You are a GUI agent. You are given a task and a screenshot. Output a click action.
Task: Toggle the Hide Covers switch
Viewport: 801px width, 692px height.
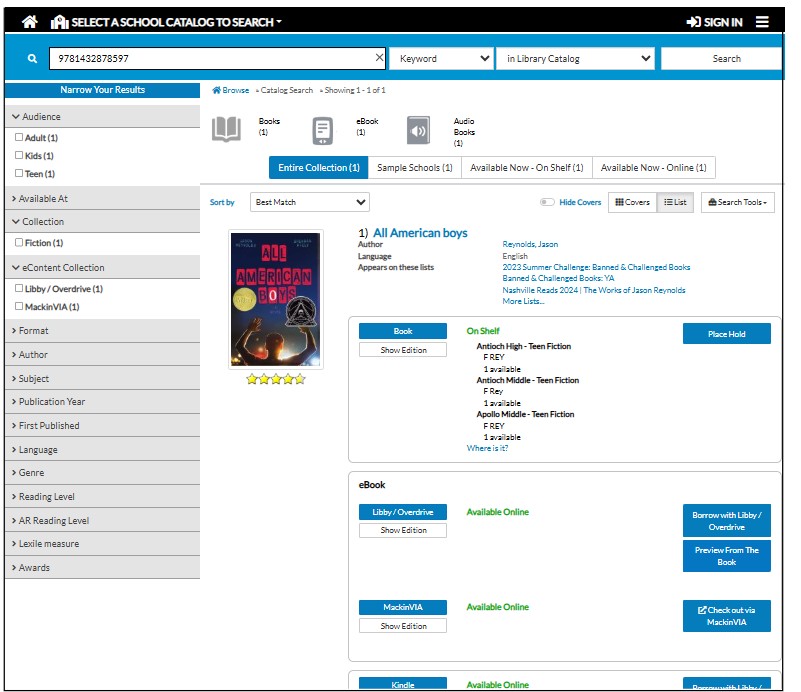(547, 202)
